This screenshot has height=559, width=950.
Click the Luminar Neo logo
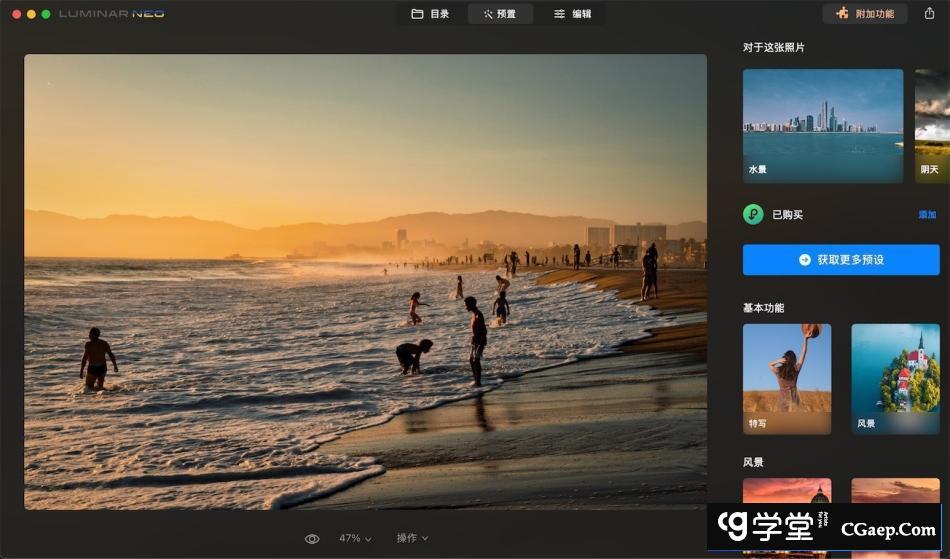111,14
